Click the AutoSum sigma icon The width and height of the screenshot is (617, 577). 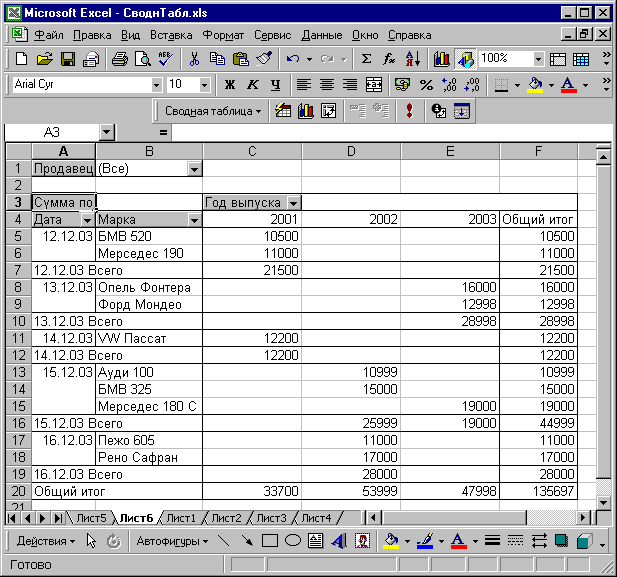(x=366, y=59)
